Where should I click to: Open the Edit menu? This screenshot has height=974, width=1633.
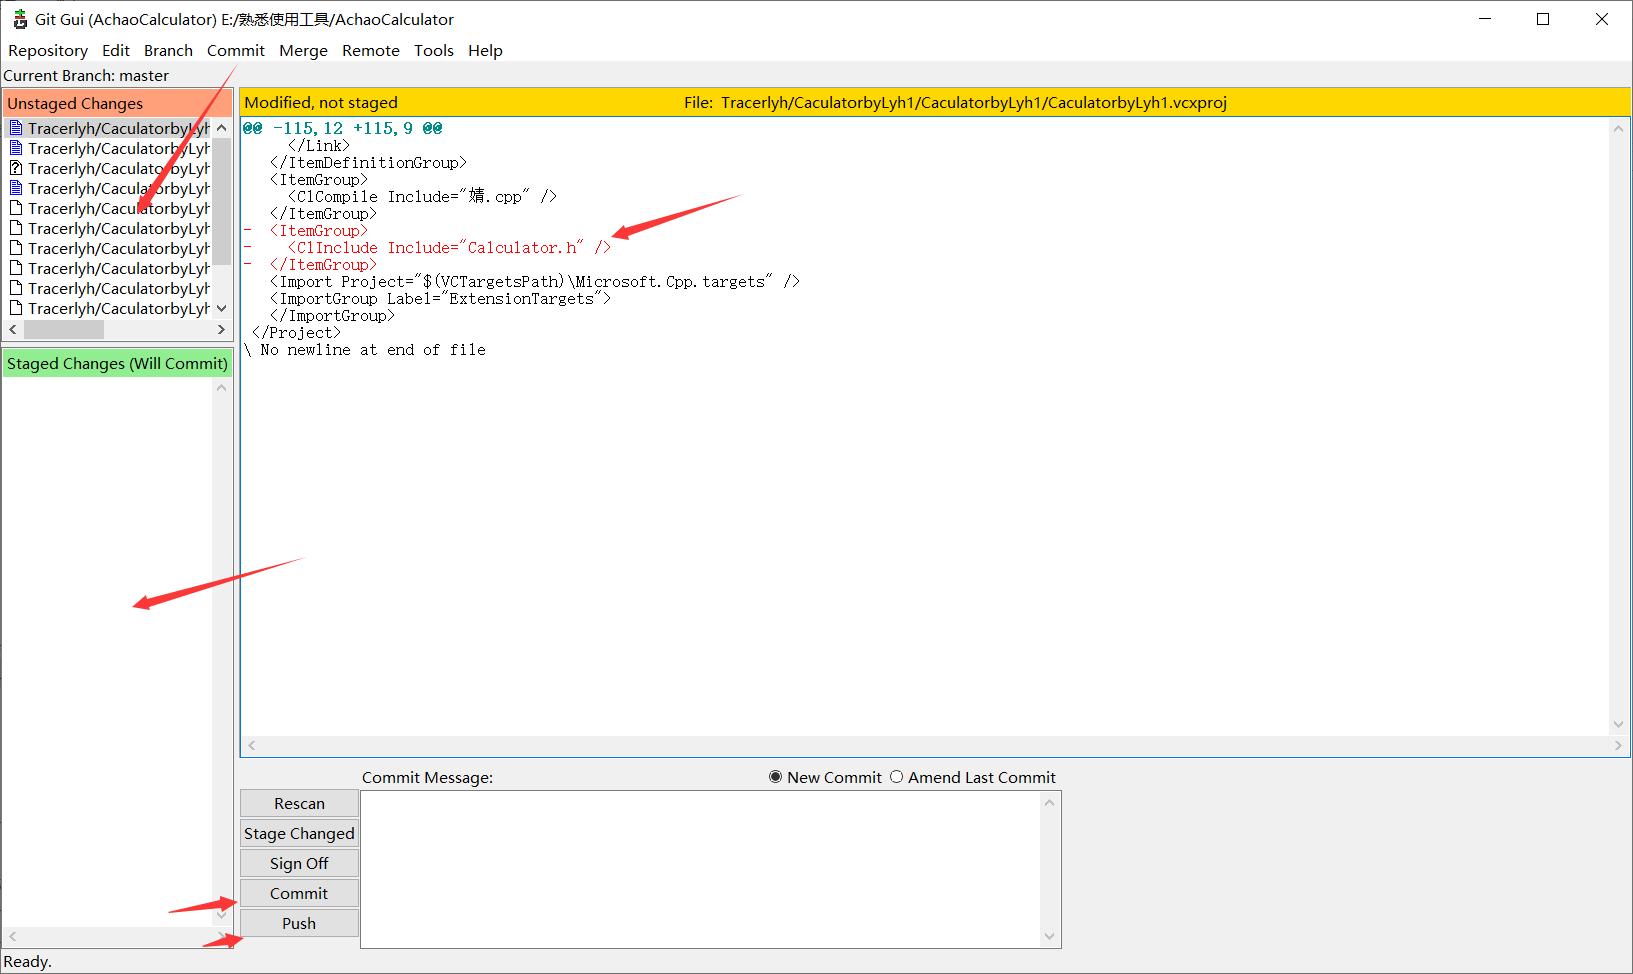click(x=116, y=50)
